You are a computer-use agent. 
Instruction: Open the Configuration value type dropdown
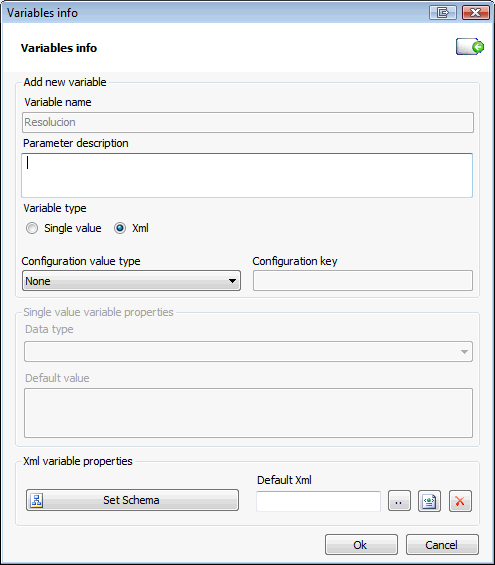click(x=131, y=281)
